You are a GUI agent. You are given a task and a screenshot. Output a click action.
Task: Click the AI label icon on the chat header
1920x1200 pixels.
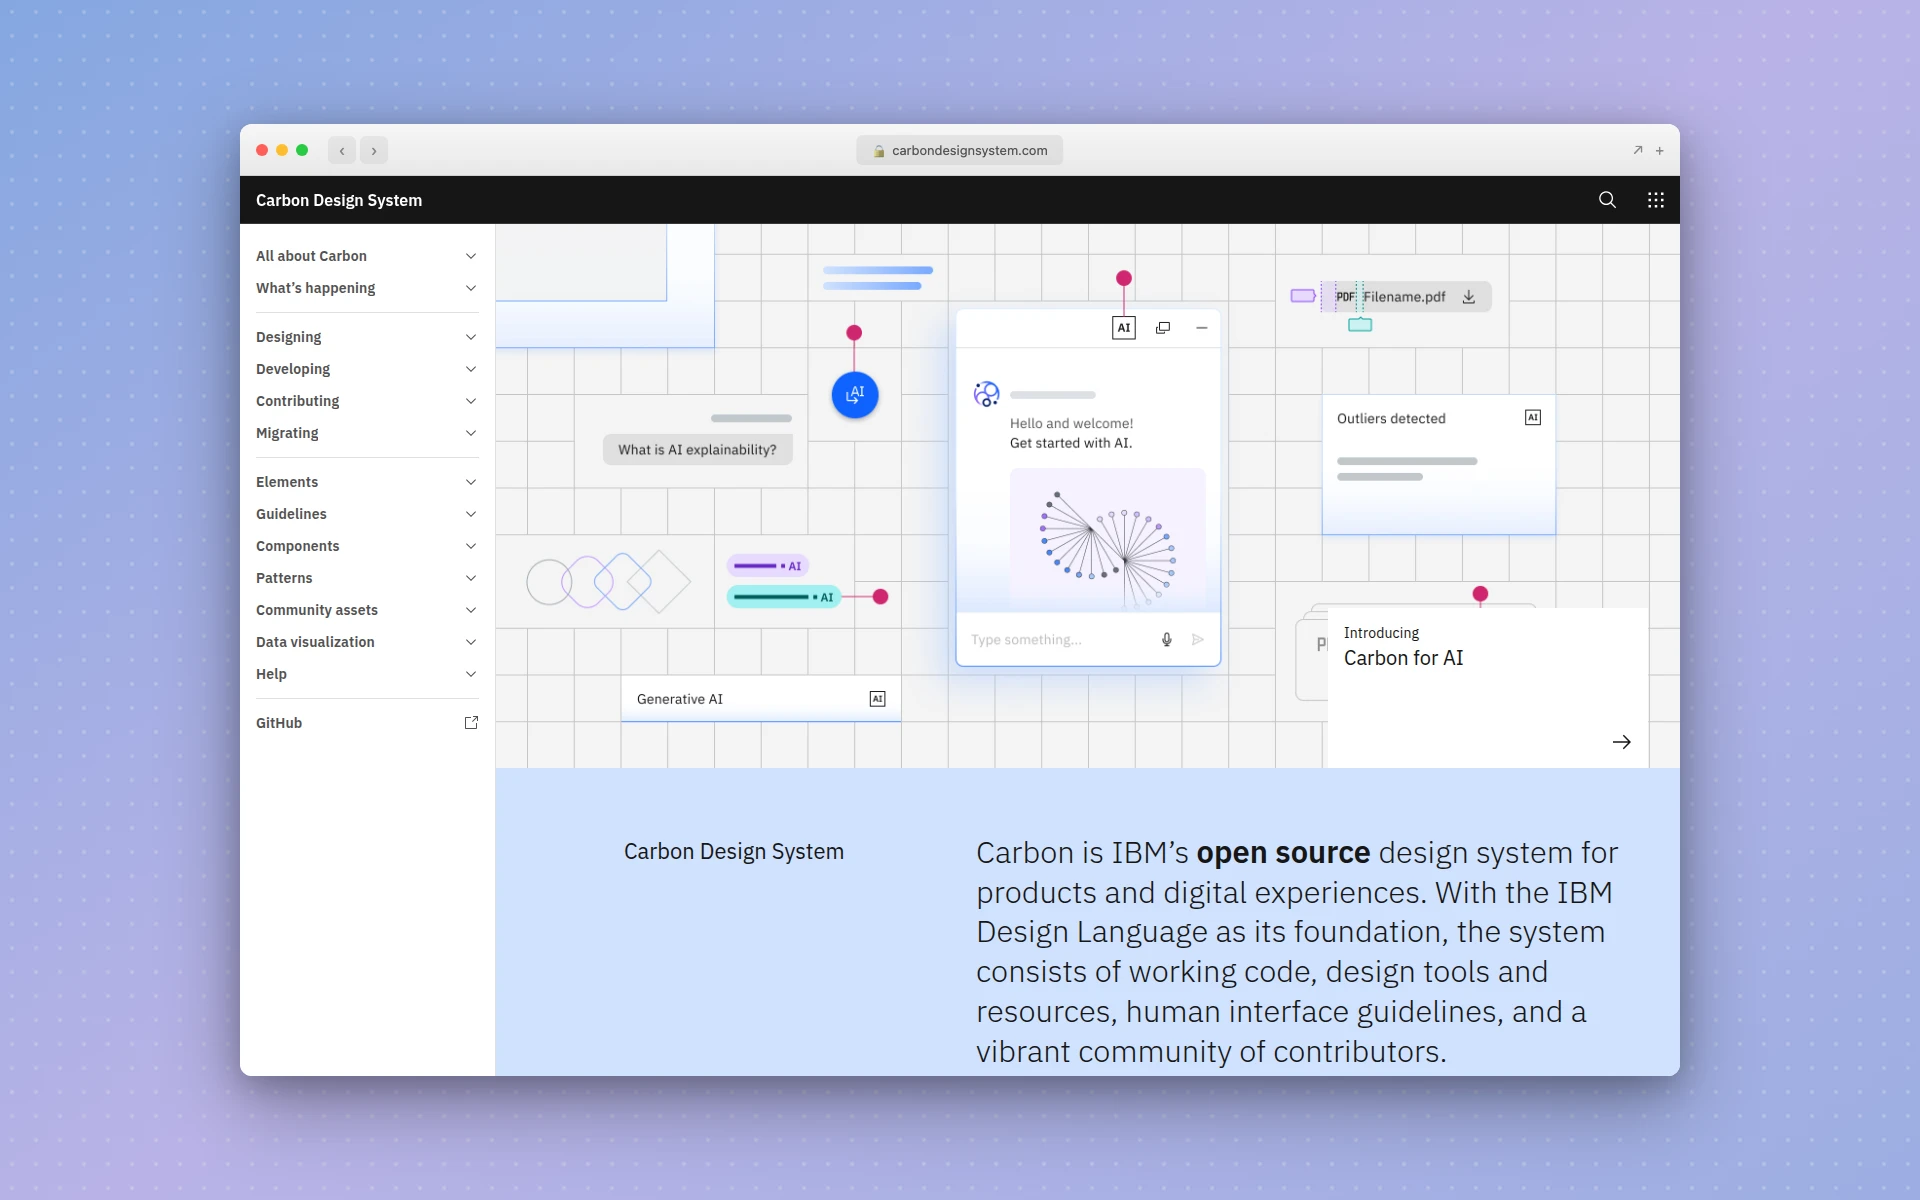tap(1123, 327)
